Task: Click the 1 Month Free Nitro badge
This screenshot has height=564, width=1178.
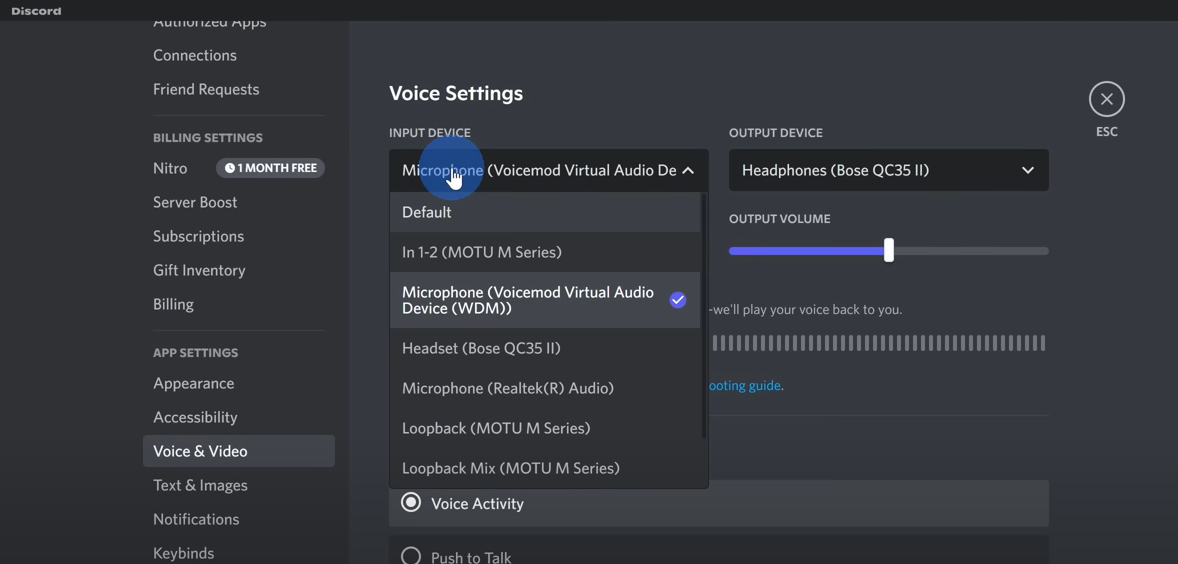Action: point(270,168)
